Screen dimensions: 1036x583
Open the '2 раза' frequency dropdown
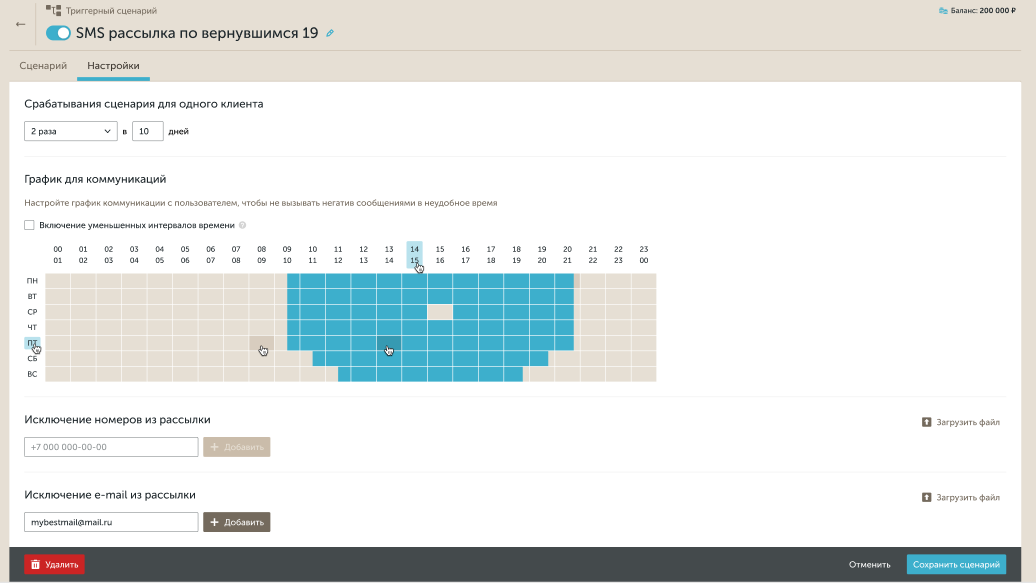click(70, 131)
